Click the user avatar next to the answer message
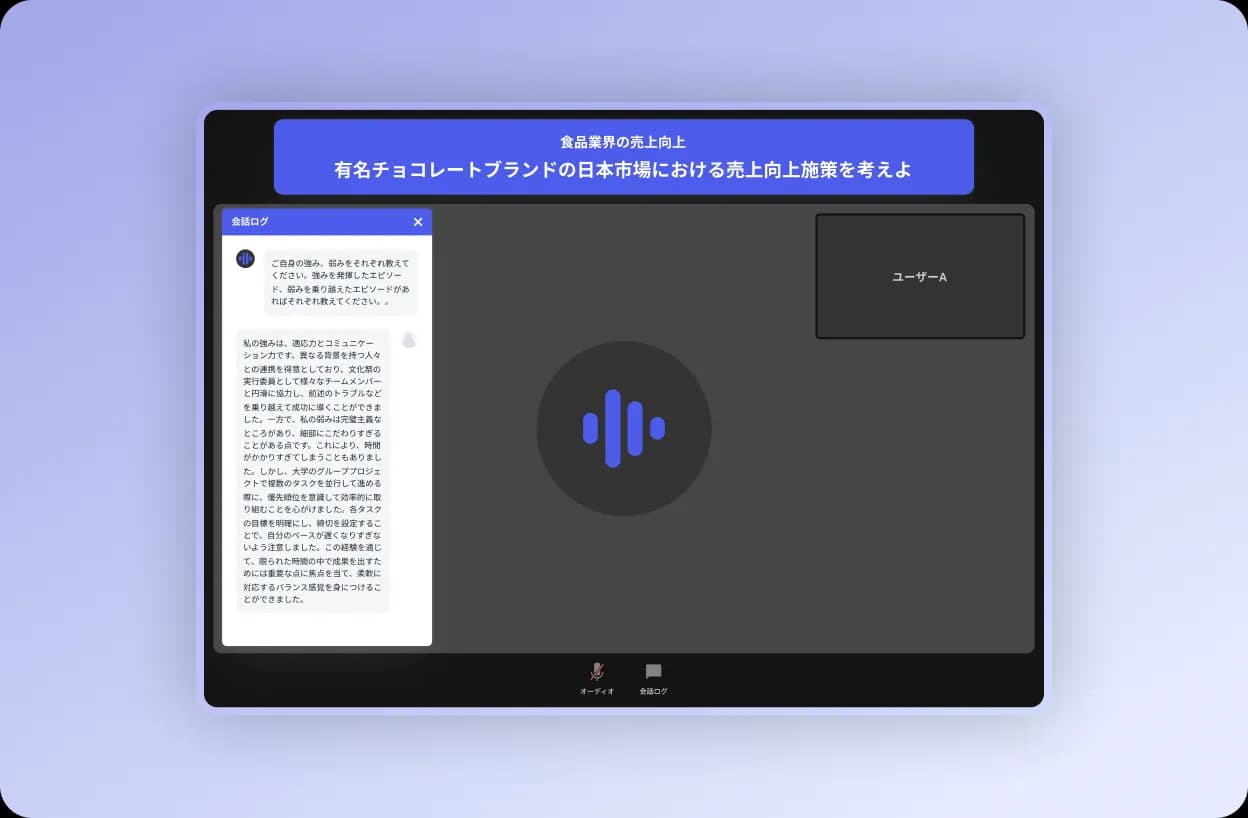This screenshot has width=1248, height=818. tap(408, 340)
